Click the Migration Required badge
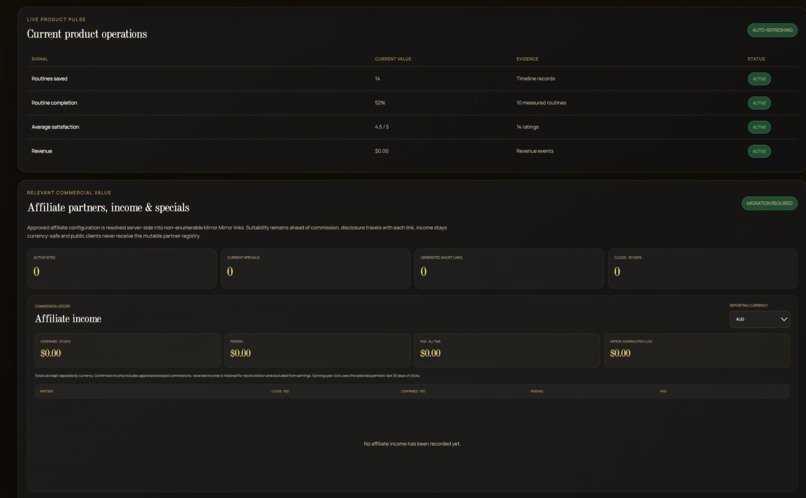Viewport: 806px width, 498px height. pos(770,204)
